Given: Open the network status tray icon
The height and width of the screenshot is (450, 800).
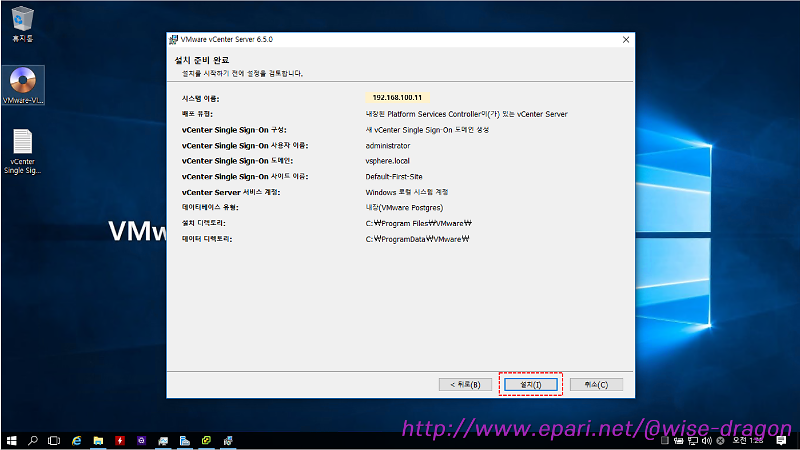Looking at the screenshot, I should point(693,441).
